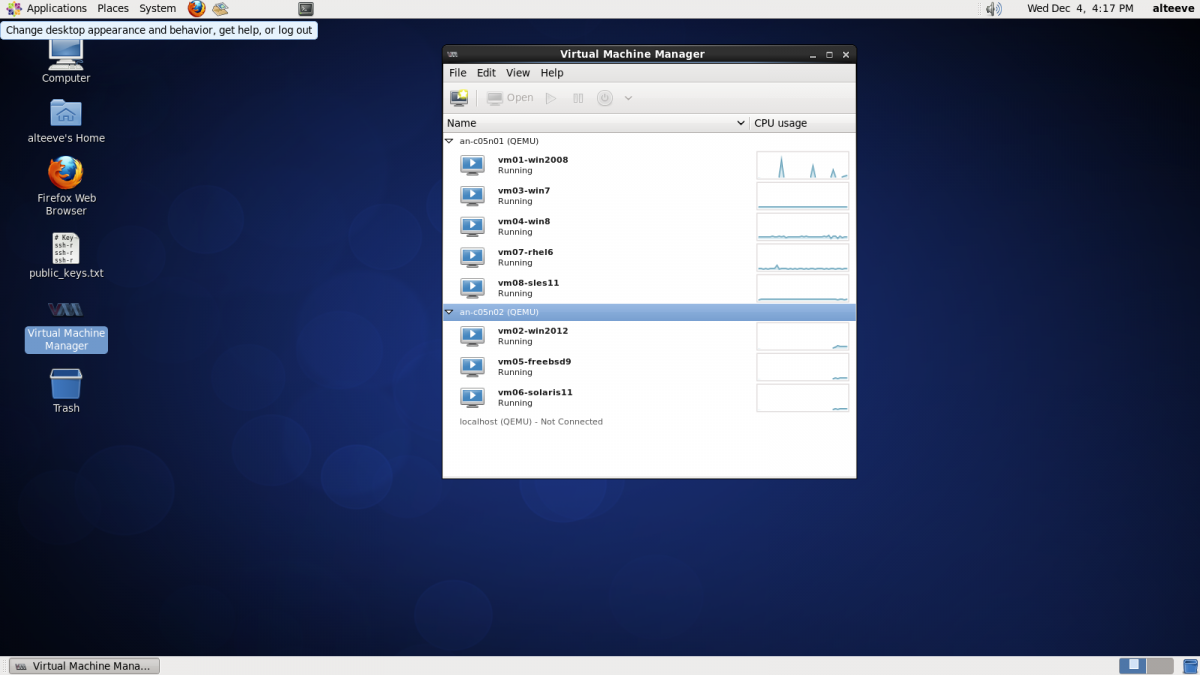Select the vm06-solaris11 monitor icon

click(472, 397)
